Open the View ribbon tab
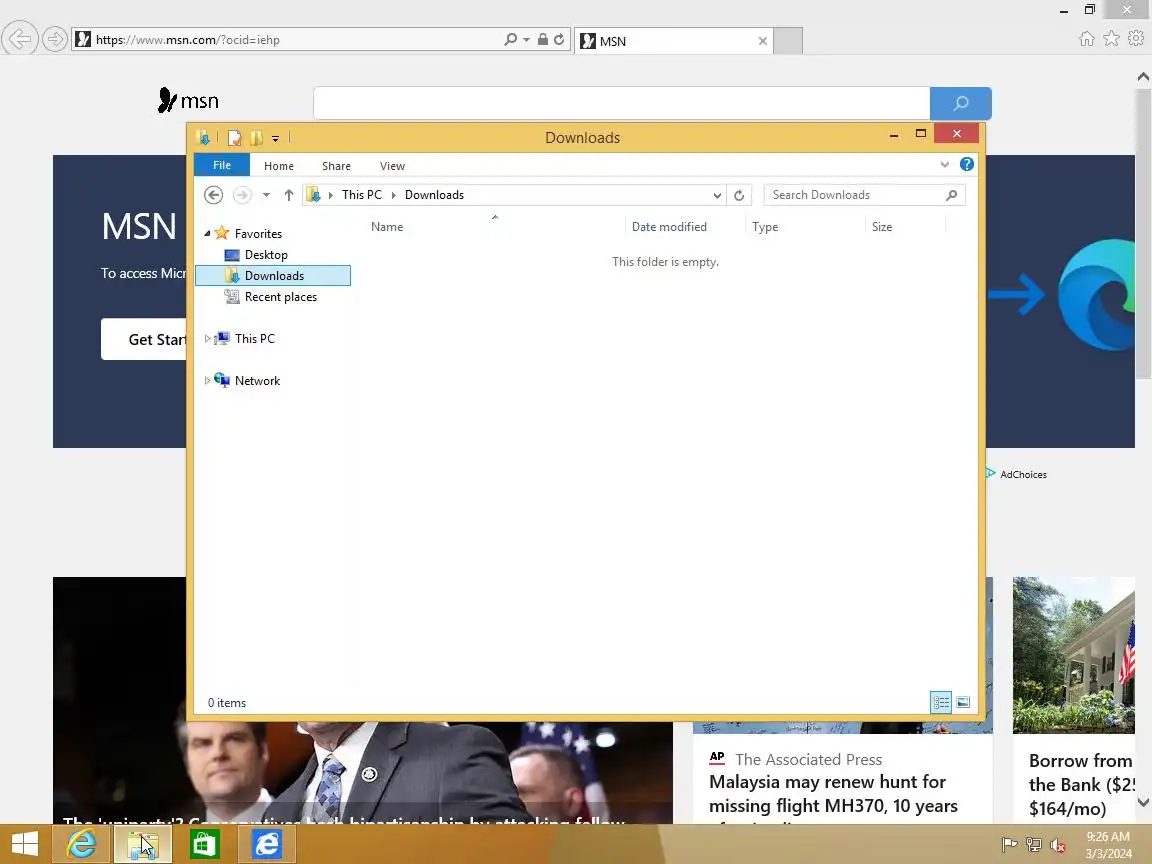Viewport: 1152px width, 864px height. coord(392,166)
